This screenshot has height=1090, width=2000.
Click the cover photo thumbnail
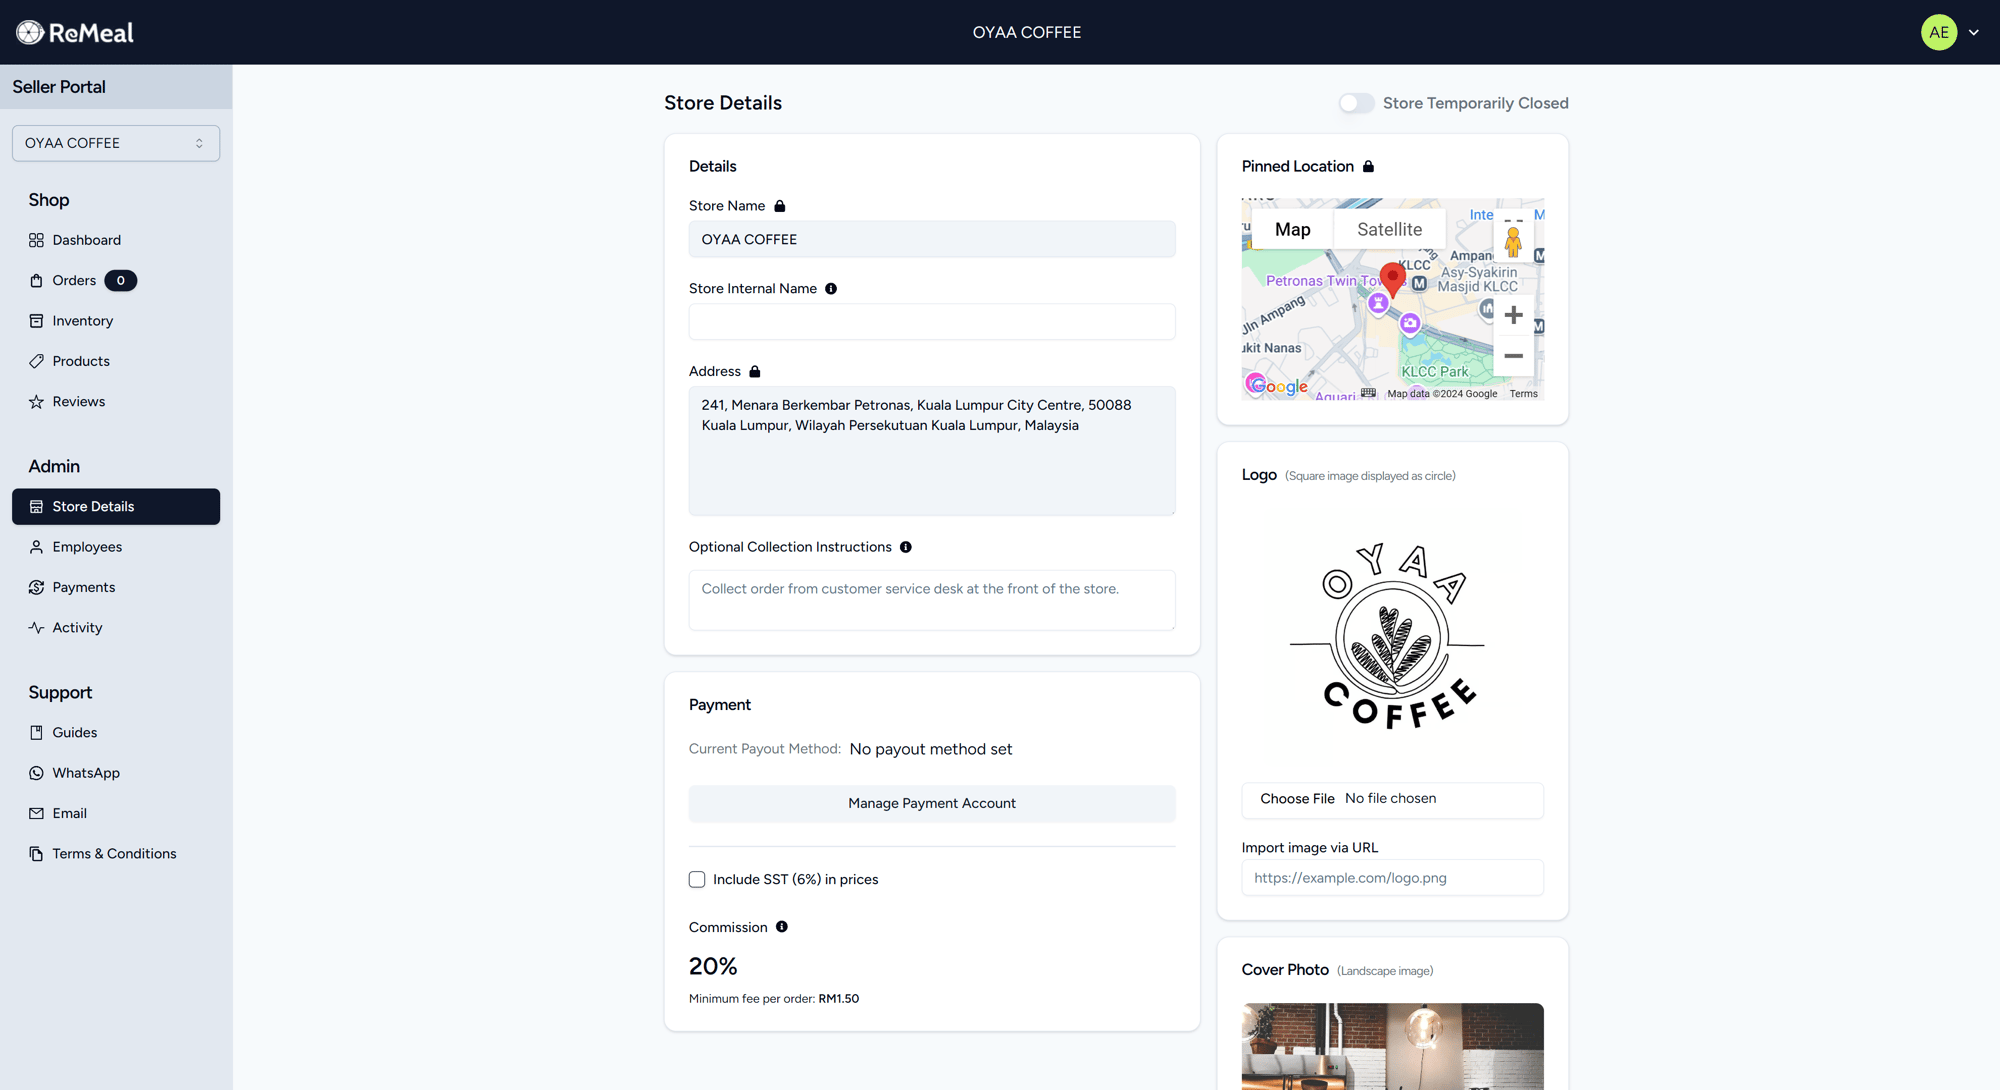1392,1046
